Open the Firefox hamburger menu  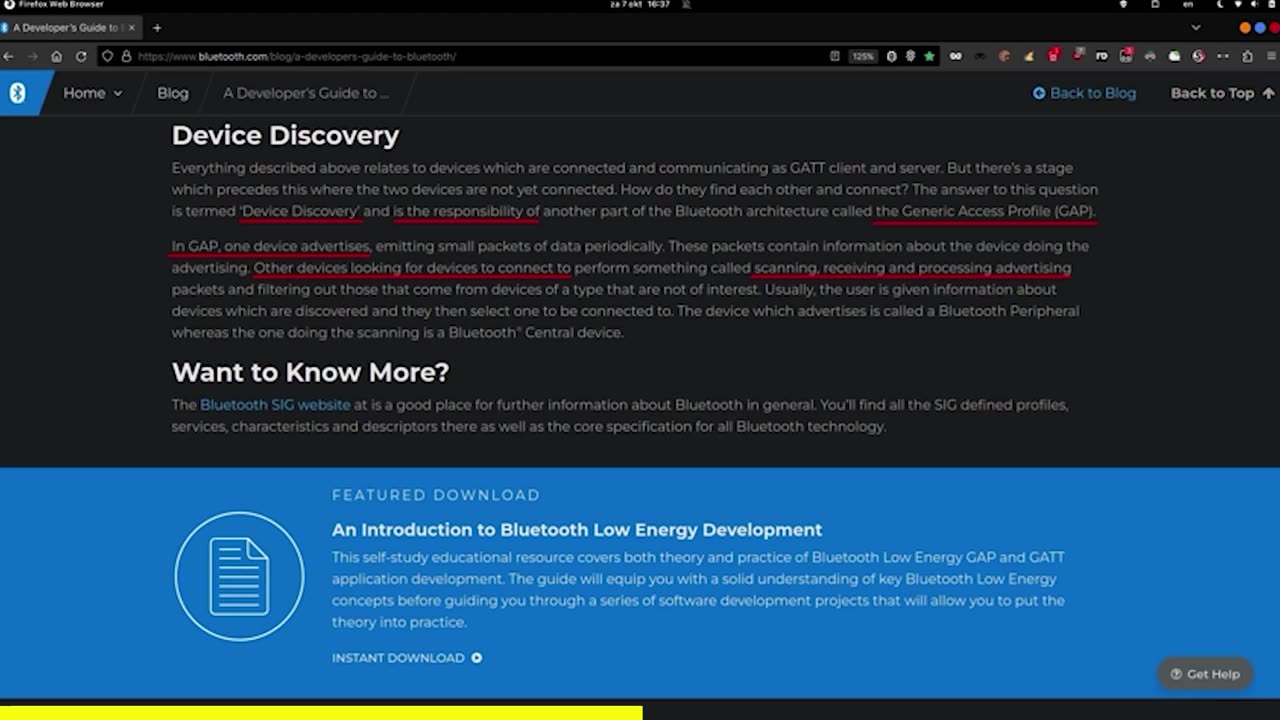click(x=1270, y=56)
